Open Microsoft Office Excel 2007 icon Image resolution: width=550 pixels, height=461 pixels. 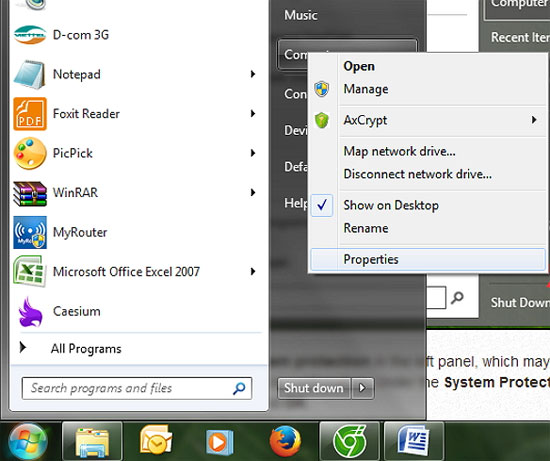click(30, 272)
